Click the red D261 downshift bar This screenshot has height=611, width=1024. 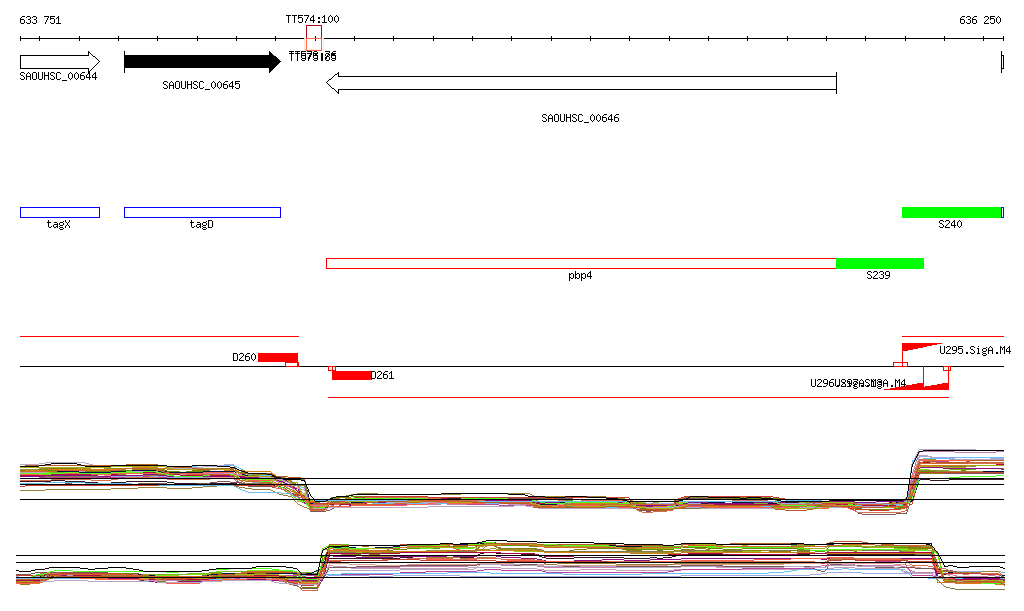pos(351,375)
